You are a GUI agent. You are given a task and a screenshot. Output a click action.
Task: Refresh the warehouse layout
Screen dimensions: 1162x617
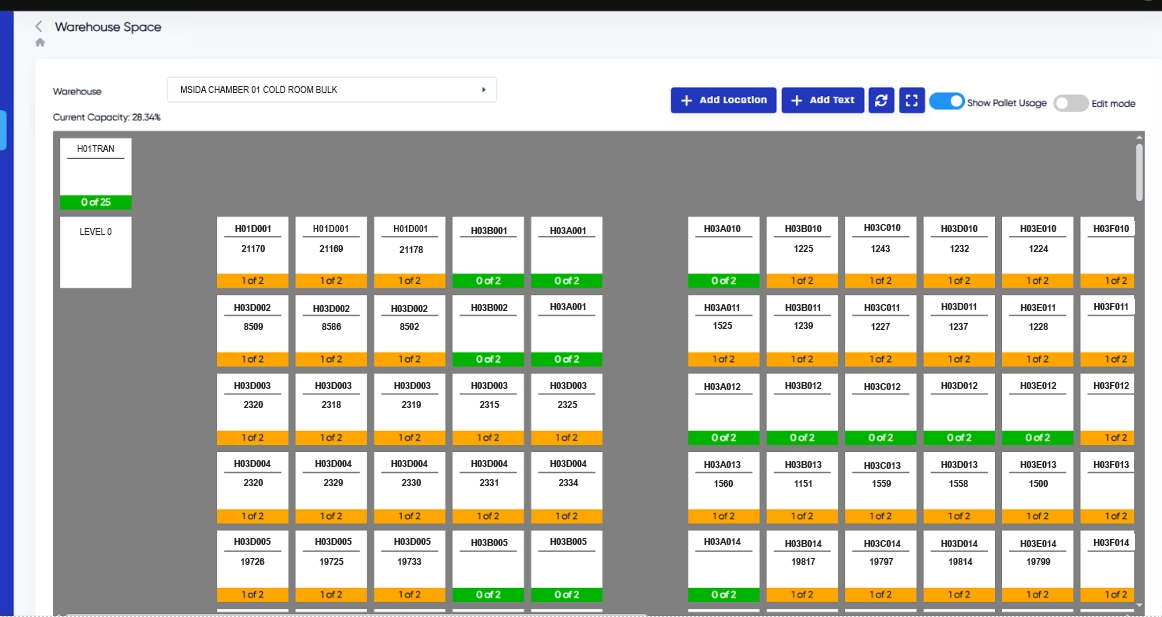(881, 100)
